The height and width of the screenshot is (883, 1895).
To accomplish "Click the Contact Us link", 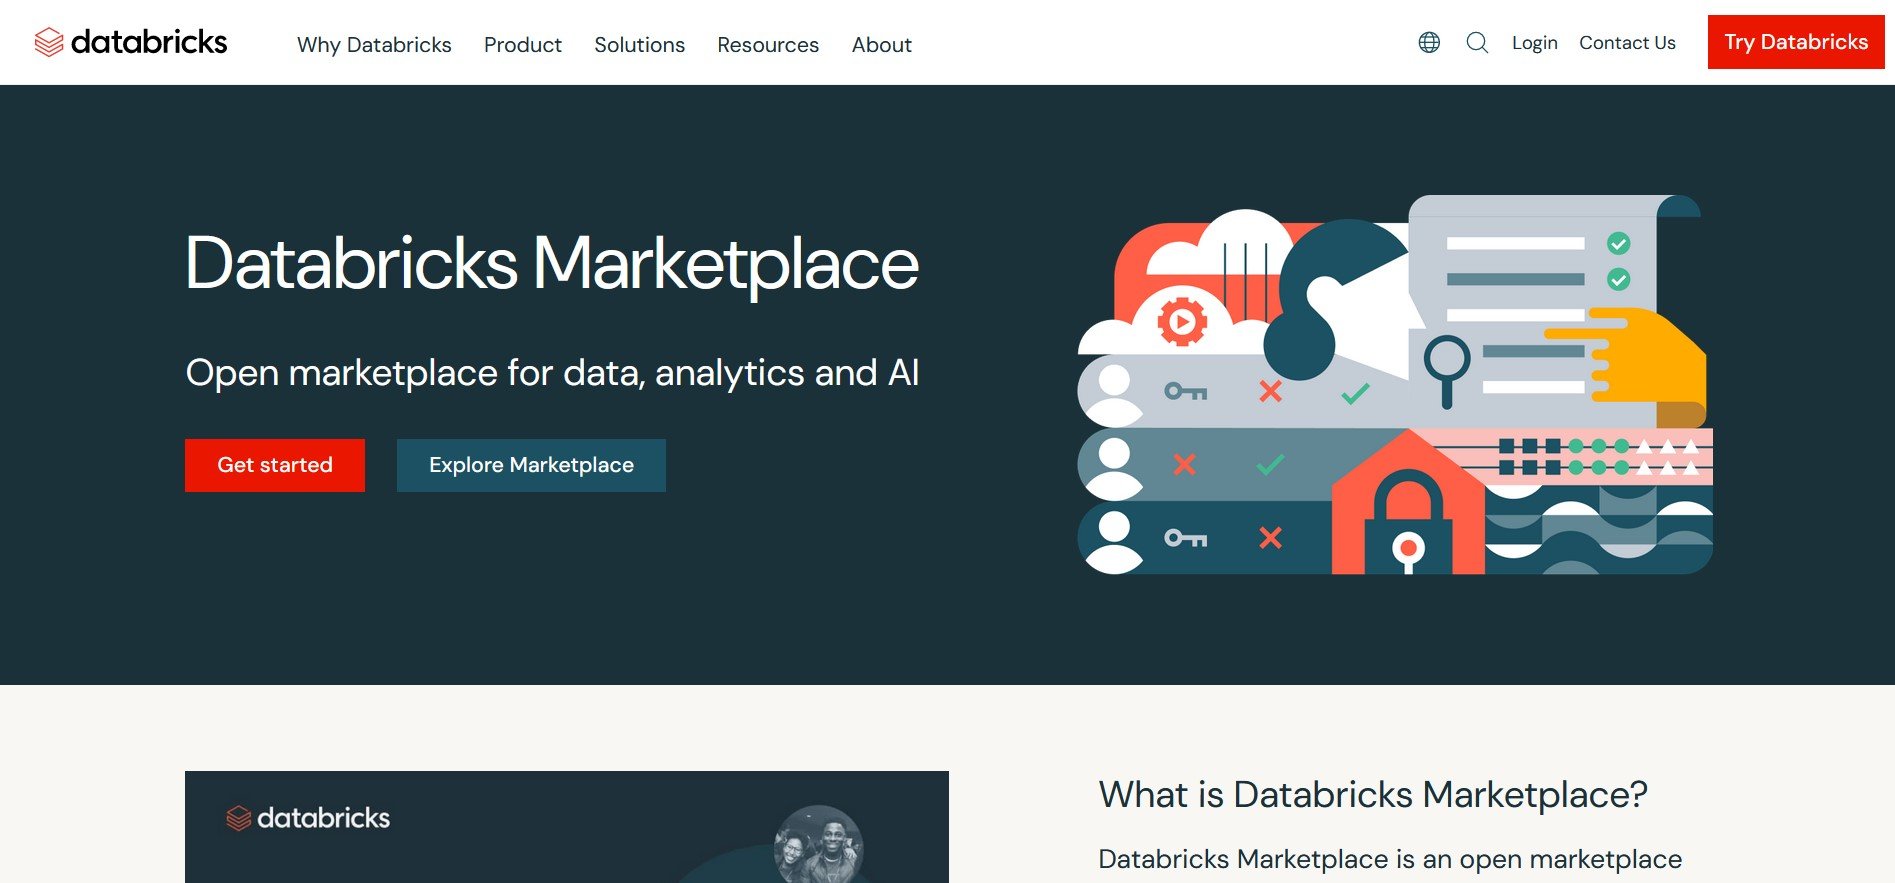I will [x=1627, y=43].
